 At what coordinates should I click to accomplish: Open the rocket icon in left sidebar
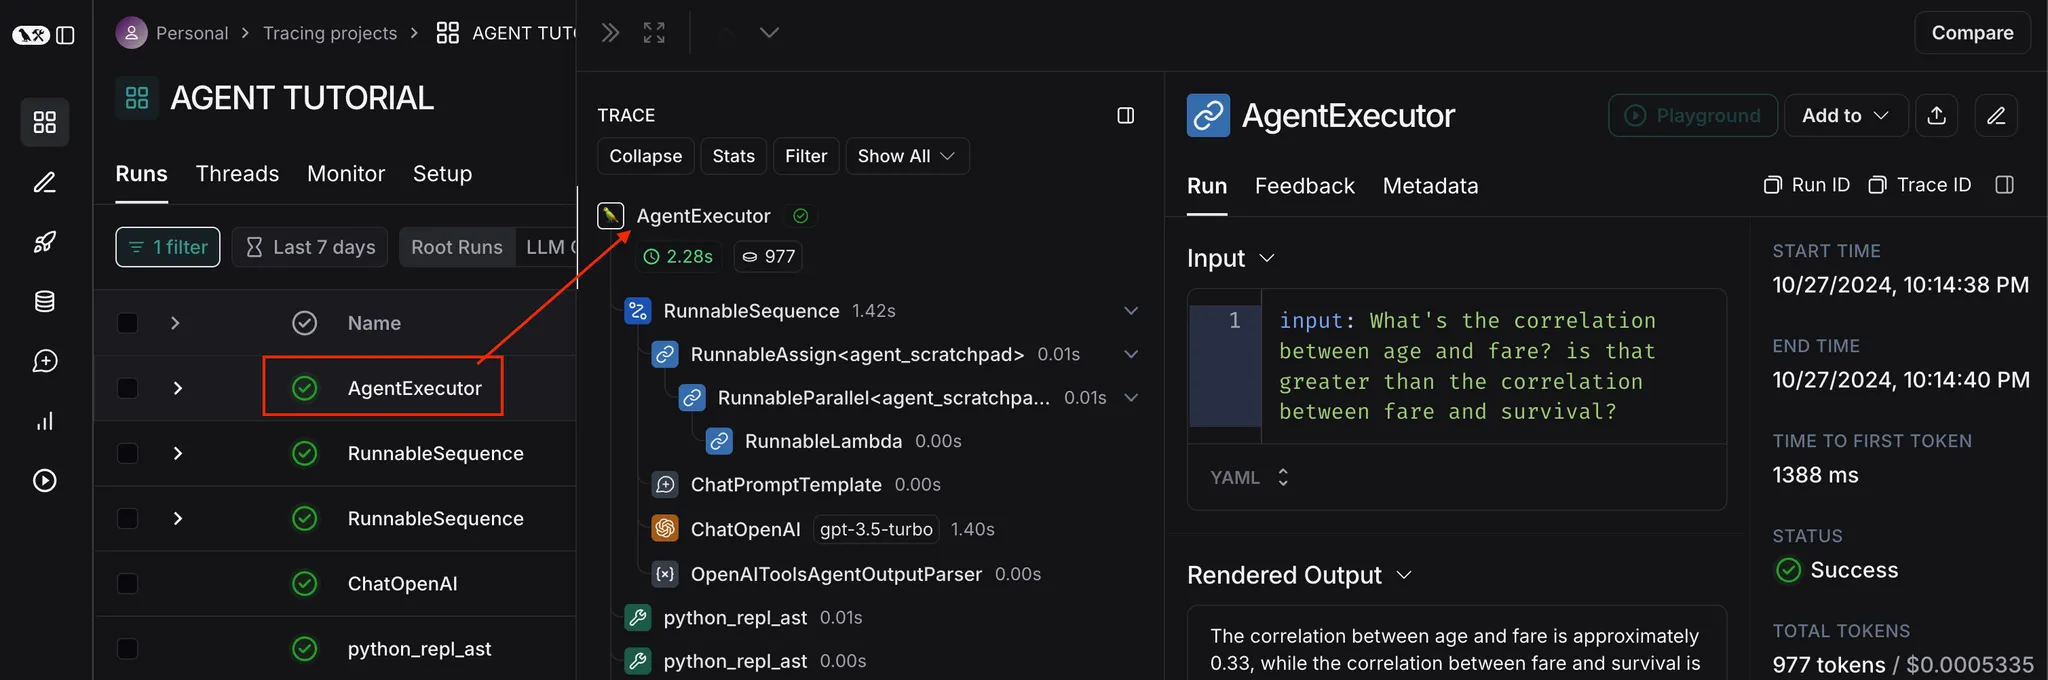click(x=45, y=242)
